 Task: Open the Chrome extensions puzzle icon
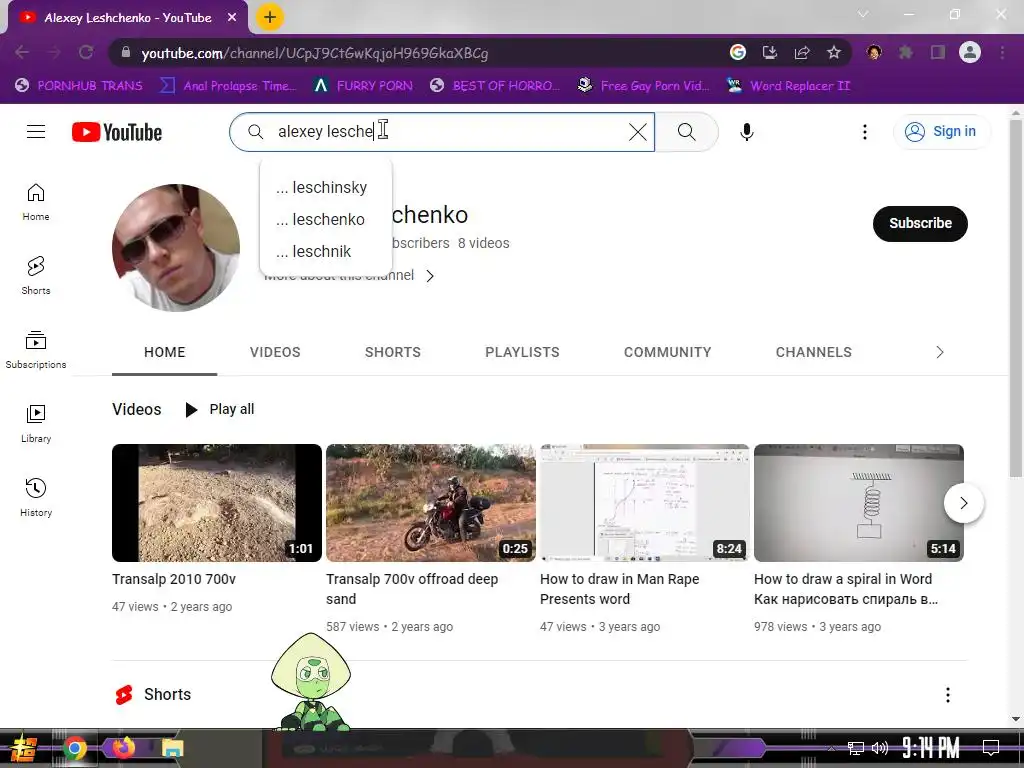click(x=906, y=52)
